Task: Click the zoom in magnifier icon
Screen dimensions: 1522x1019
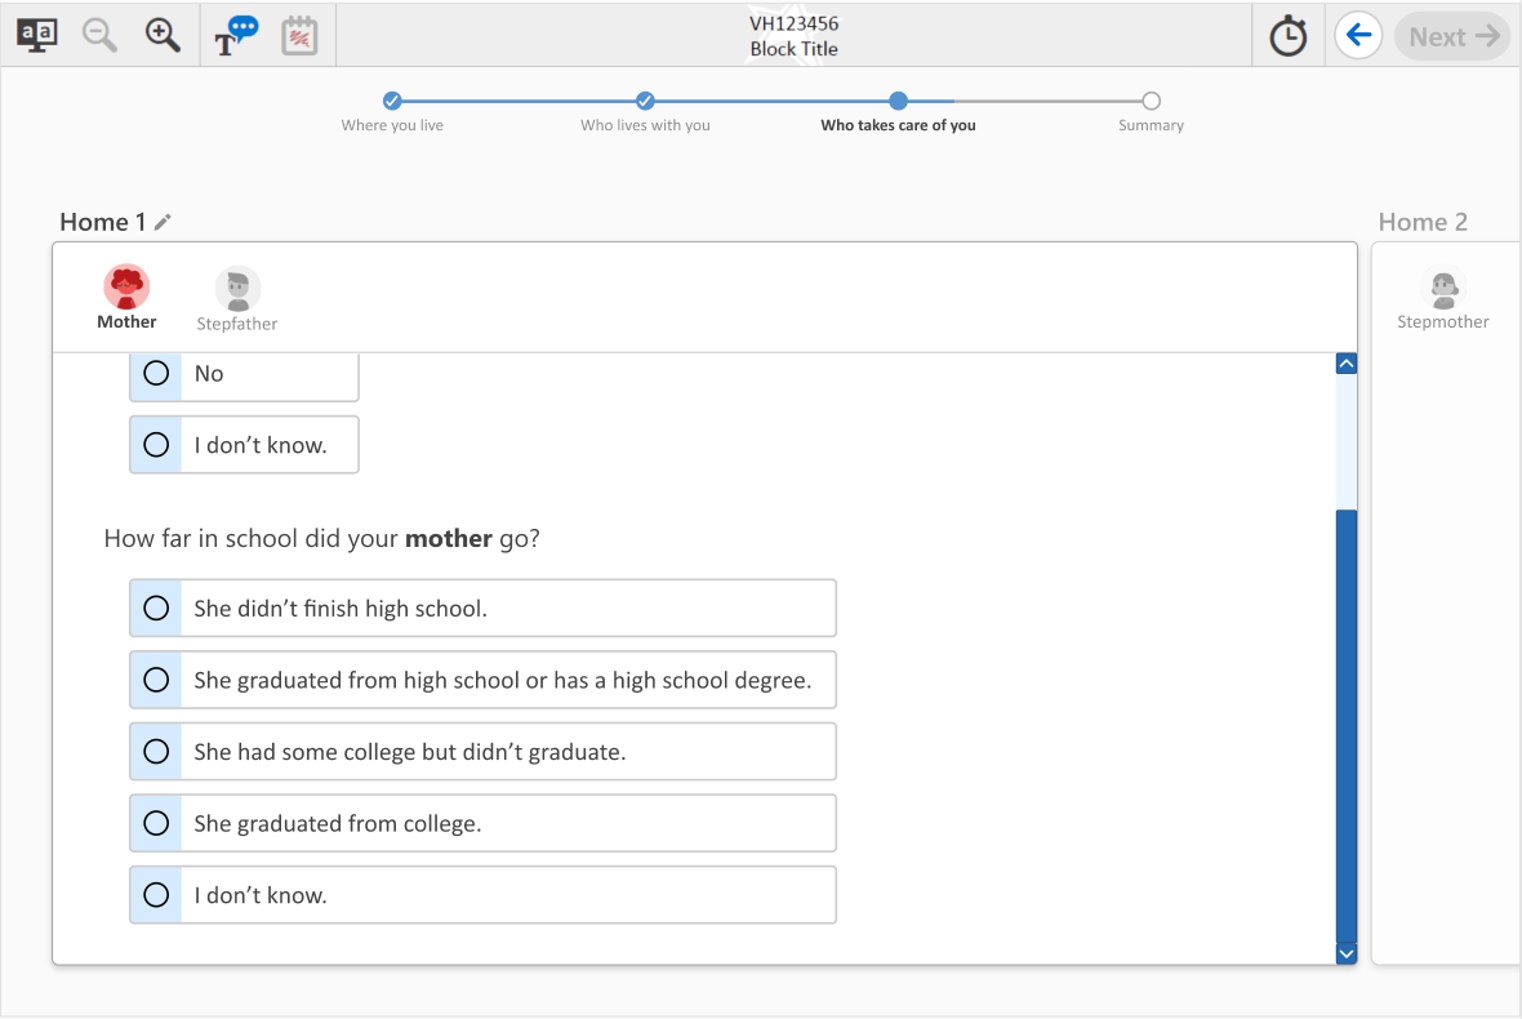Action: pos(162,36)
